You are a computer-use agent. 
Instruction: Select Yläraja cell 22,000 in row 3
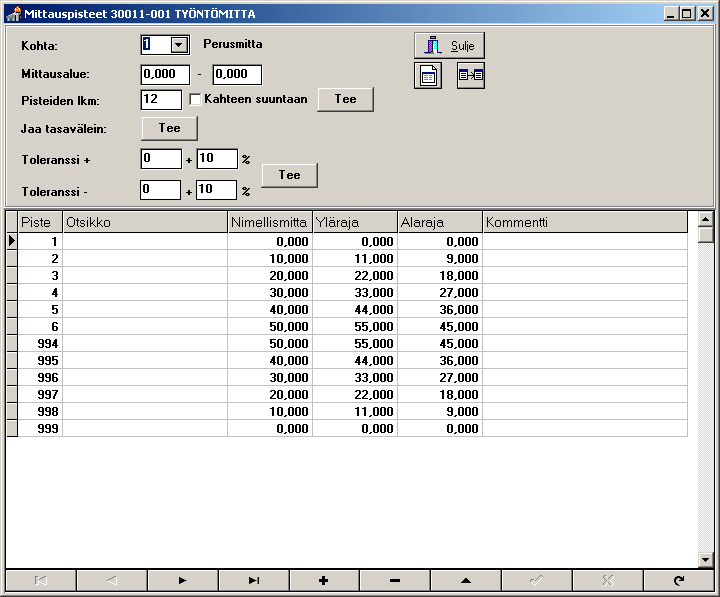point(355,276)
